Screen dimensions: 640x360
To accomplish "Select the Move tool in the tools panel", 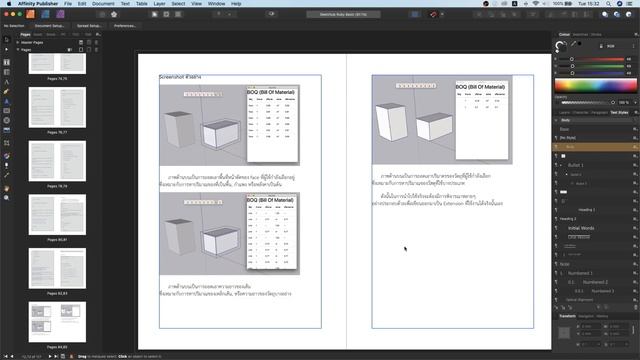I will [x=6, y=40].
